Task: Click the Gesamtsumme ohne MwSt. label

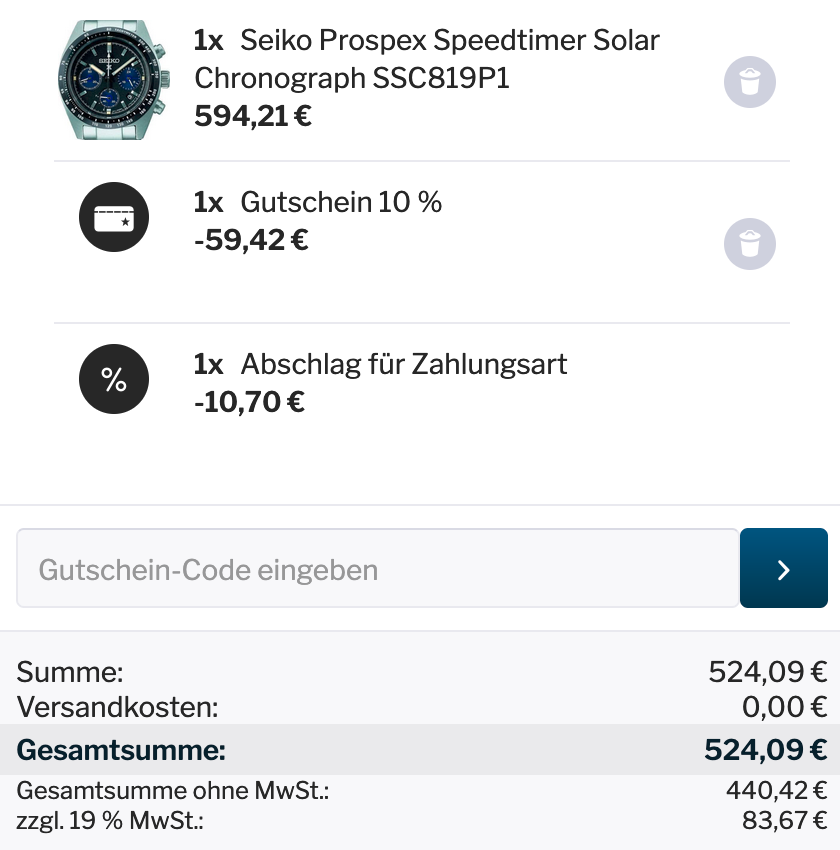Action: pos(173,790)
